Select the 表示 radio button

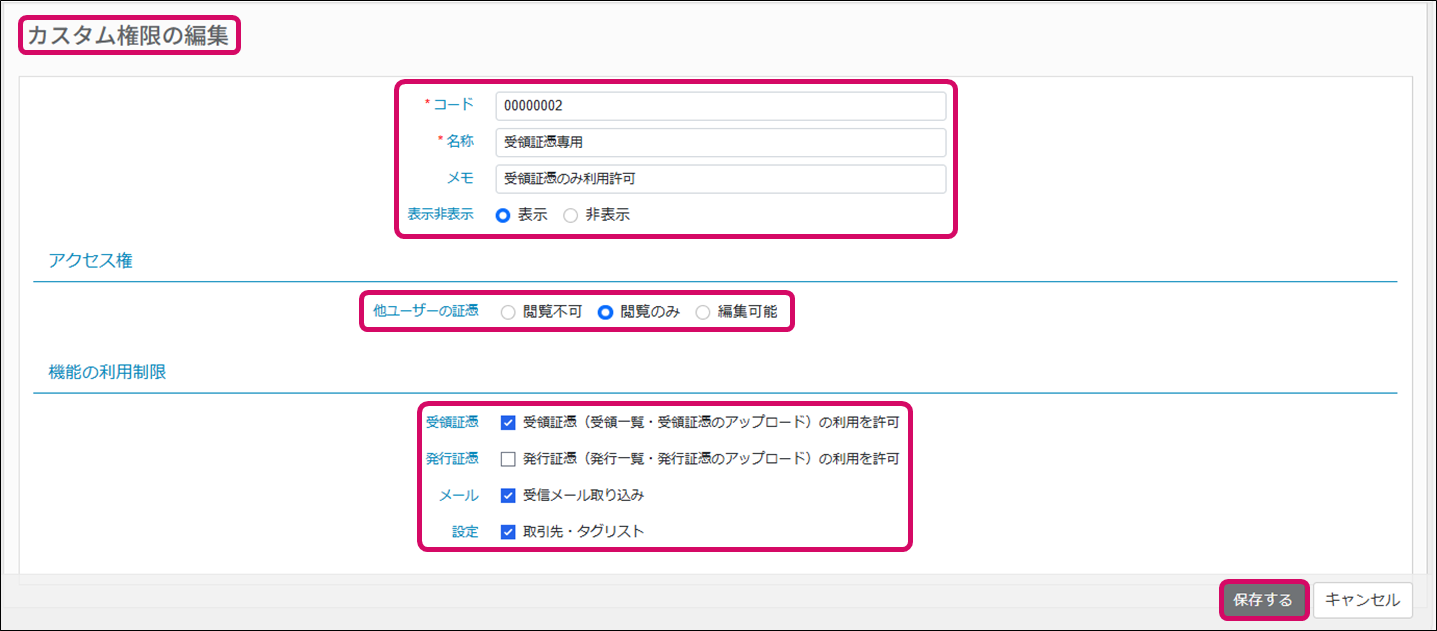(x=504, y=215)
